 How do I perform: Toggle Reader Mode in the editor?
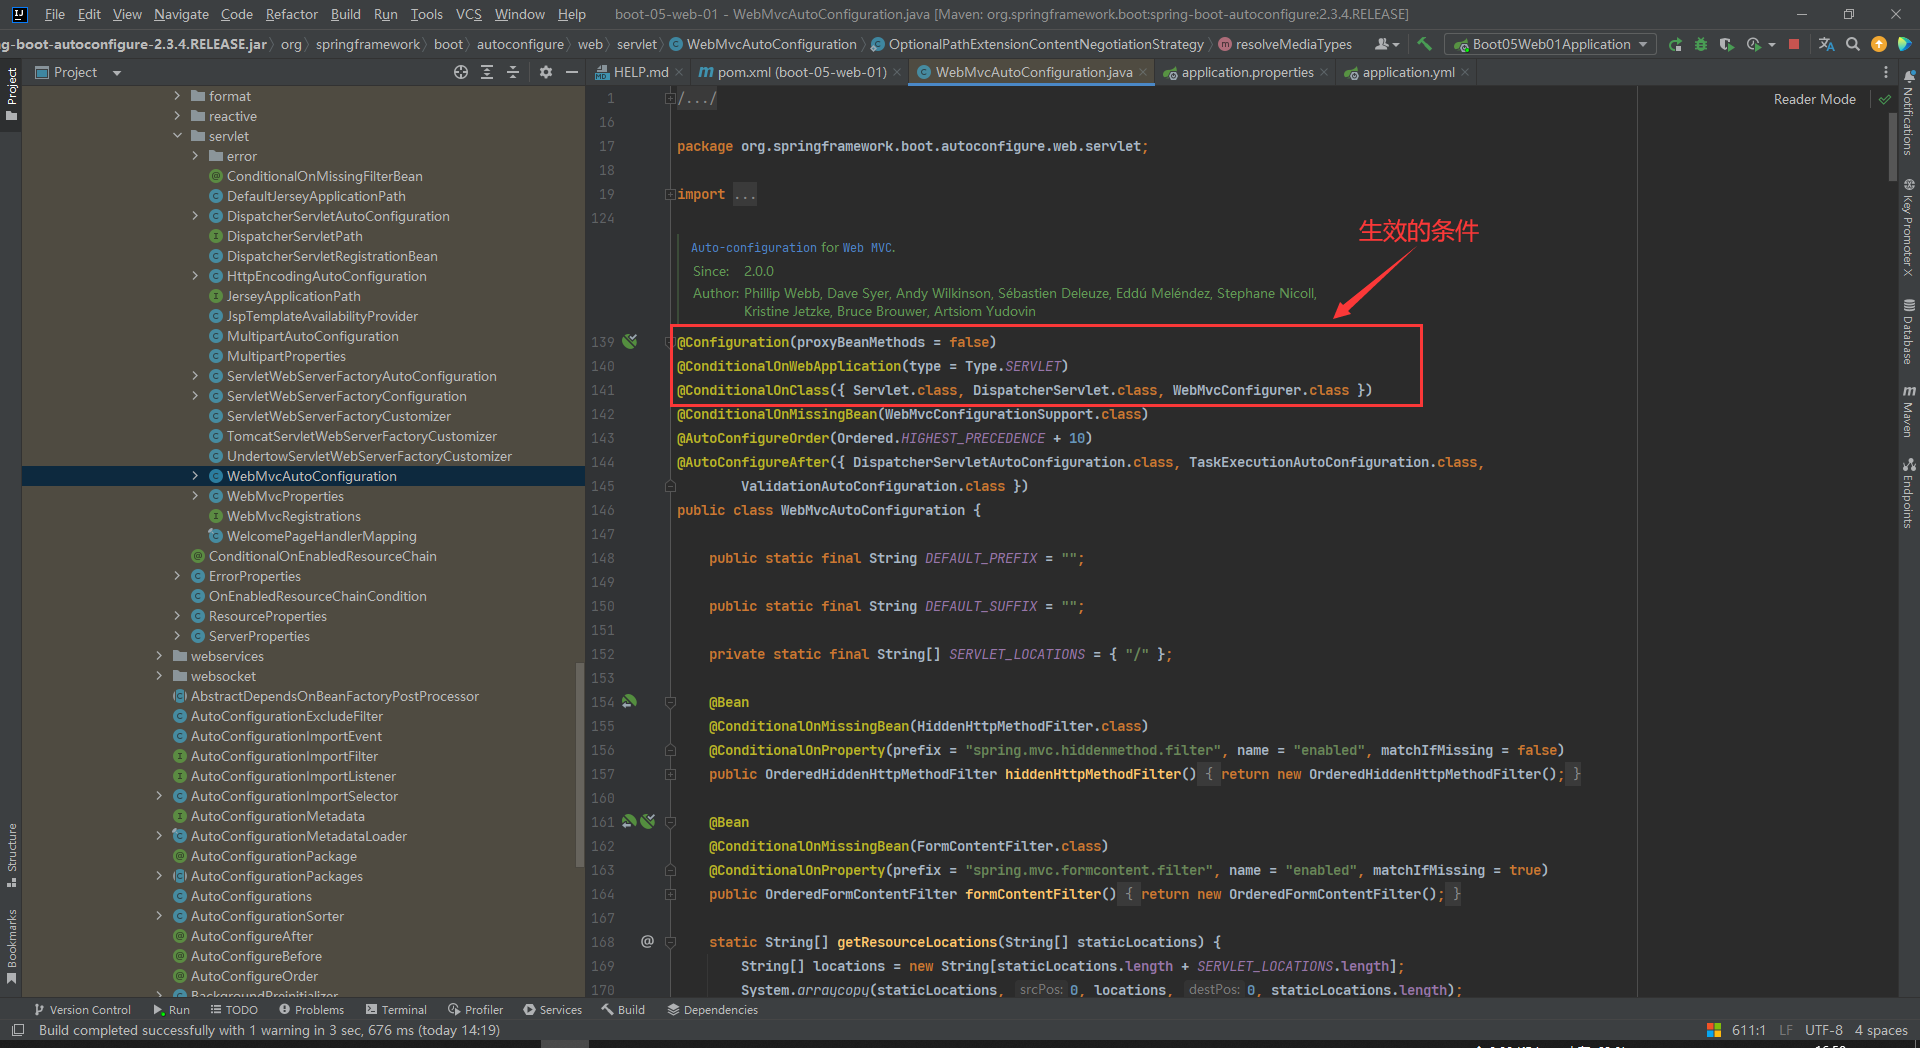click(1814, 99)
